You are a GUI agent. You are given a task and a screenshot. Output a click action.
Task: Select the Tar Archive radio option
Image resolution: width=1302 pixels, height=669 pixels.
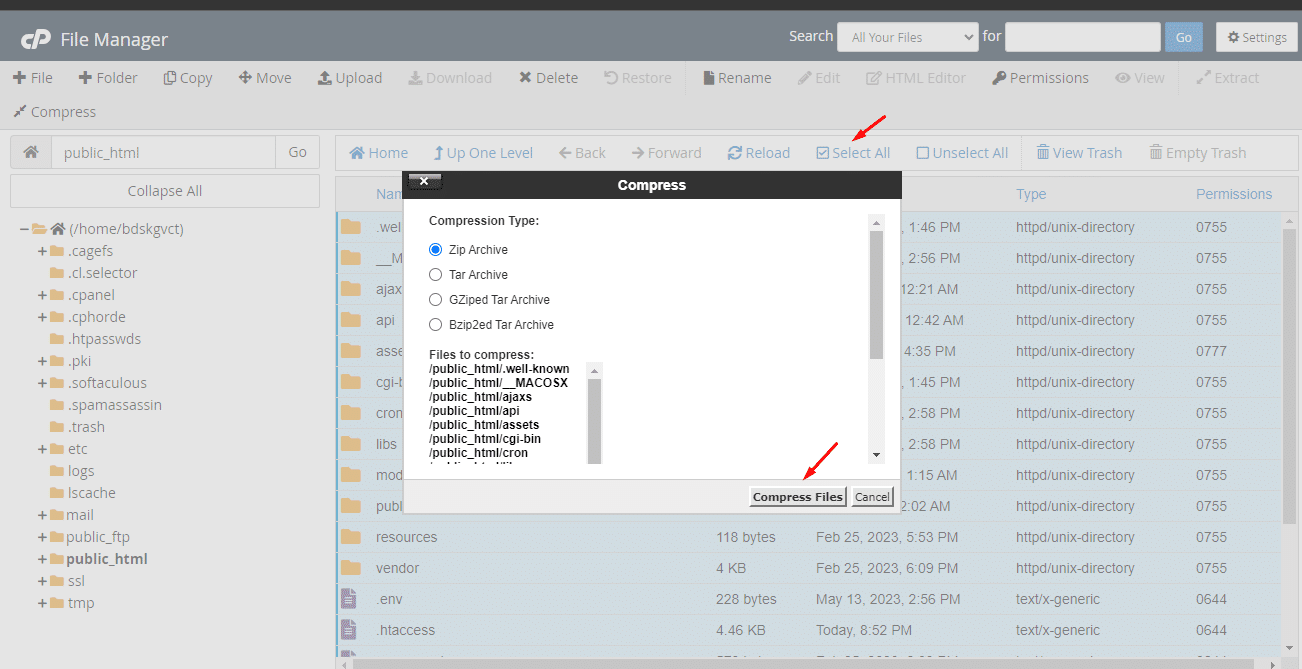pos(435,275)
